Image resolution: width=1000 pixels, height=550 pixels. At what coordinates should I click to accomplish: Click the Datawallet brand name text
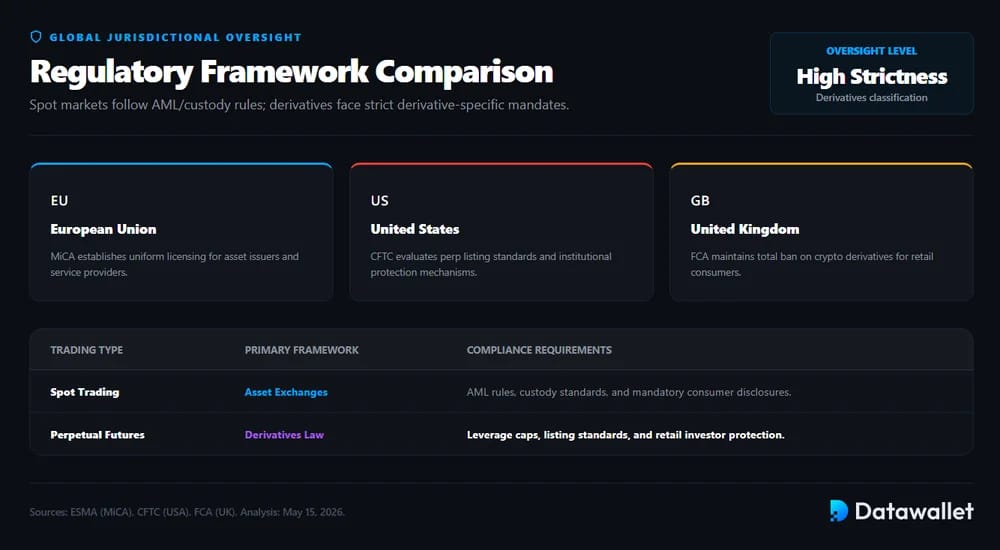914,511
